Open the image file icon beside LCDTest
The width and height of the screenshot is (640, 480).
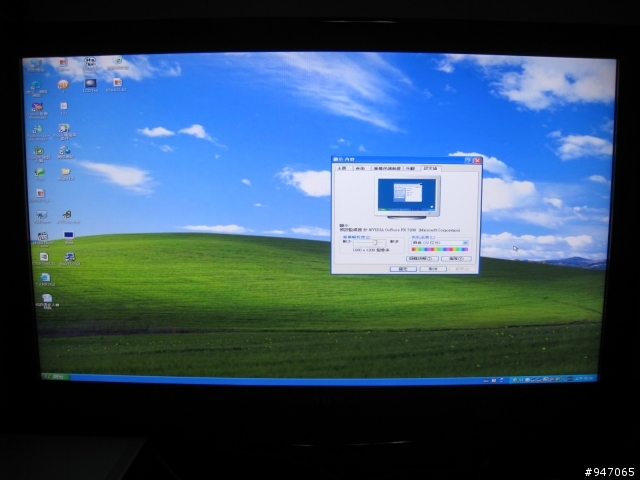(x=117, y=84)
